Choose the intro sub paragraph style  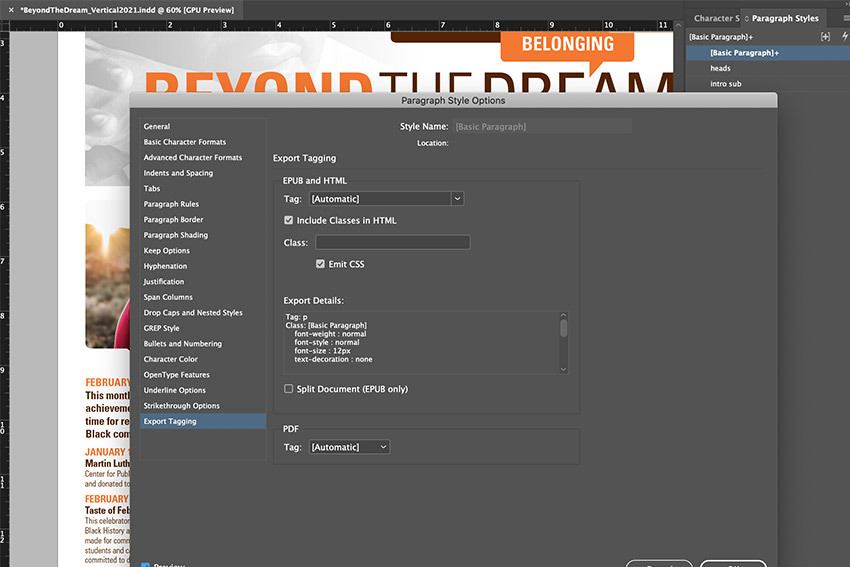725,84
